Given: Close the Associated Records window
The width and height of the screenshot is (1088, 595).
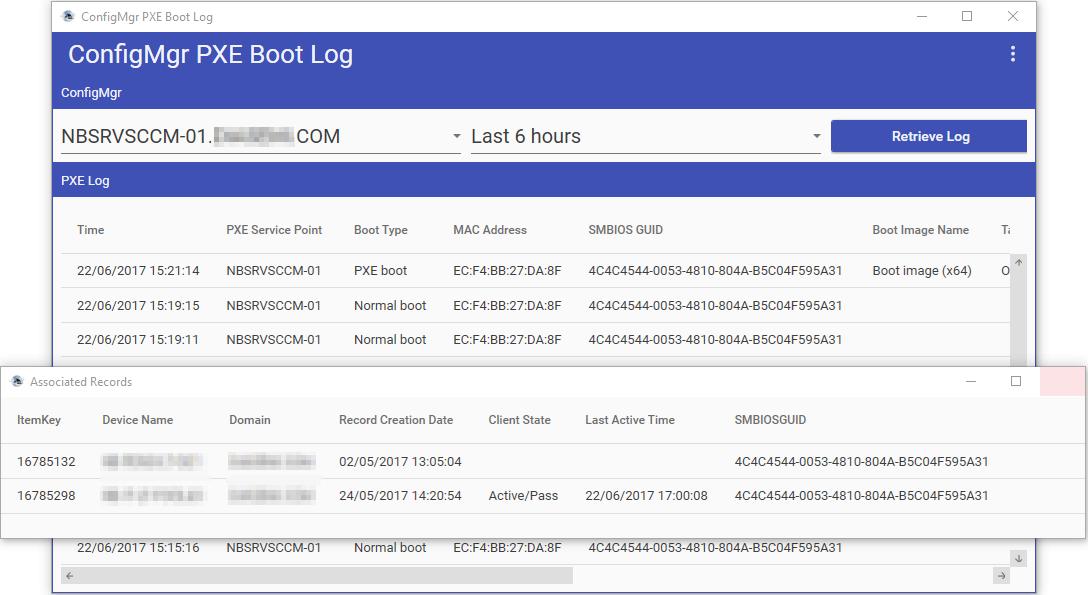Looking at the screenshot, I should (x=1062, y=381).
